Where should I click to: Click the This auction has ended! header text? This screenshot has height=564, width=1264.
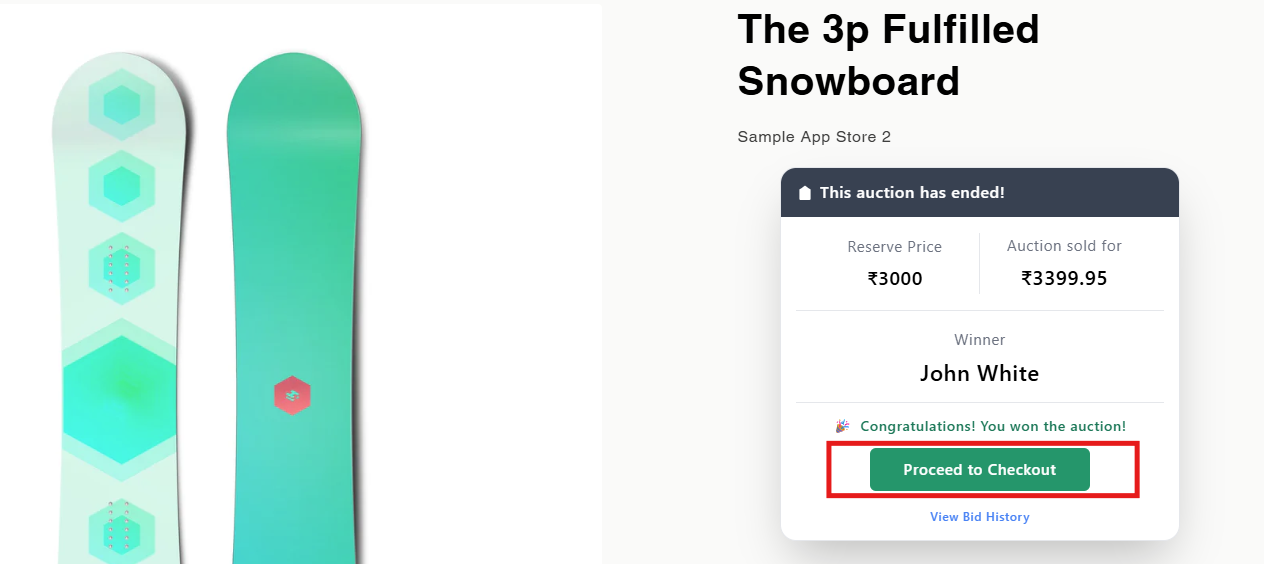pyautogui.click(x=912, y=193)
